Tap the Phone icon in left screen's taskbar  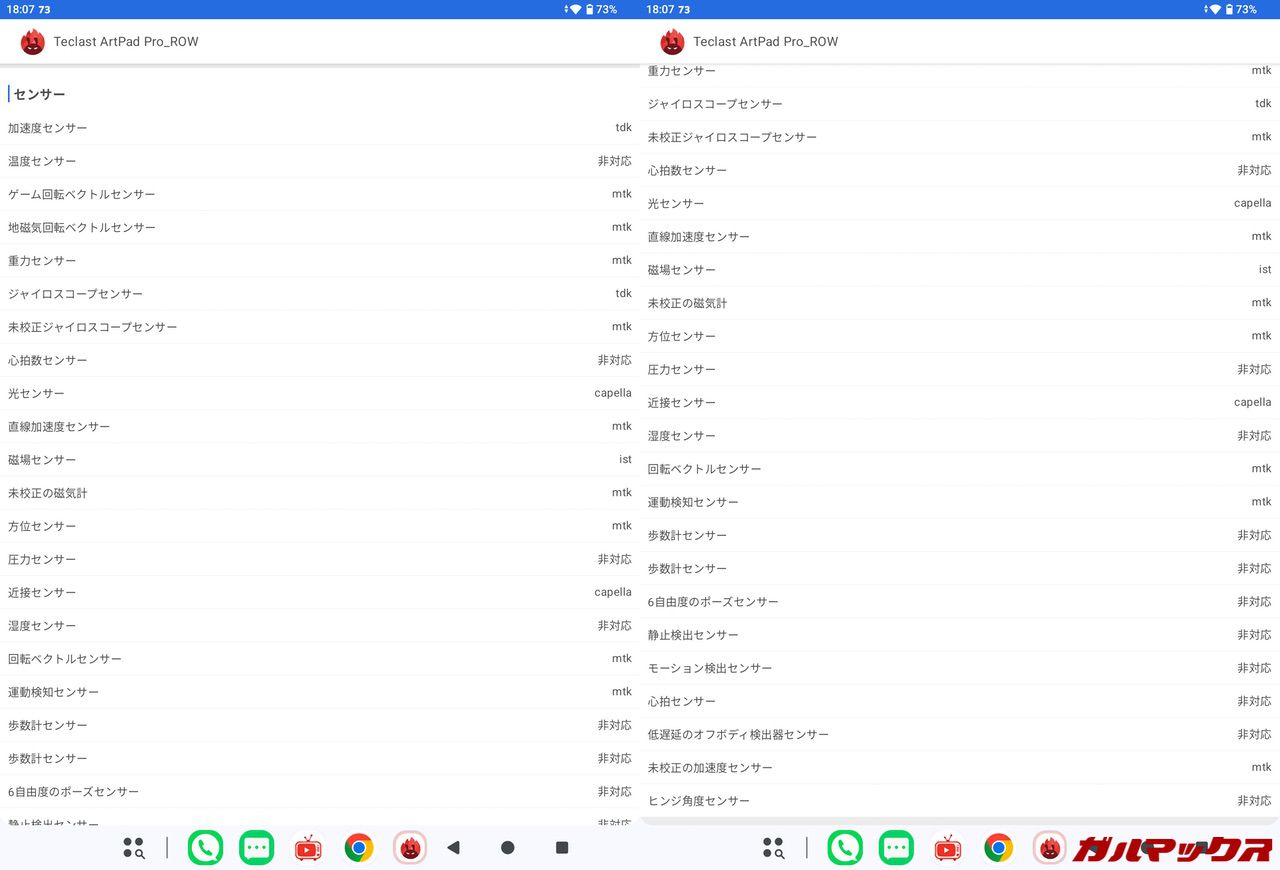click(205, 848)
